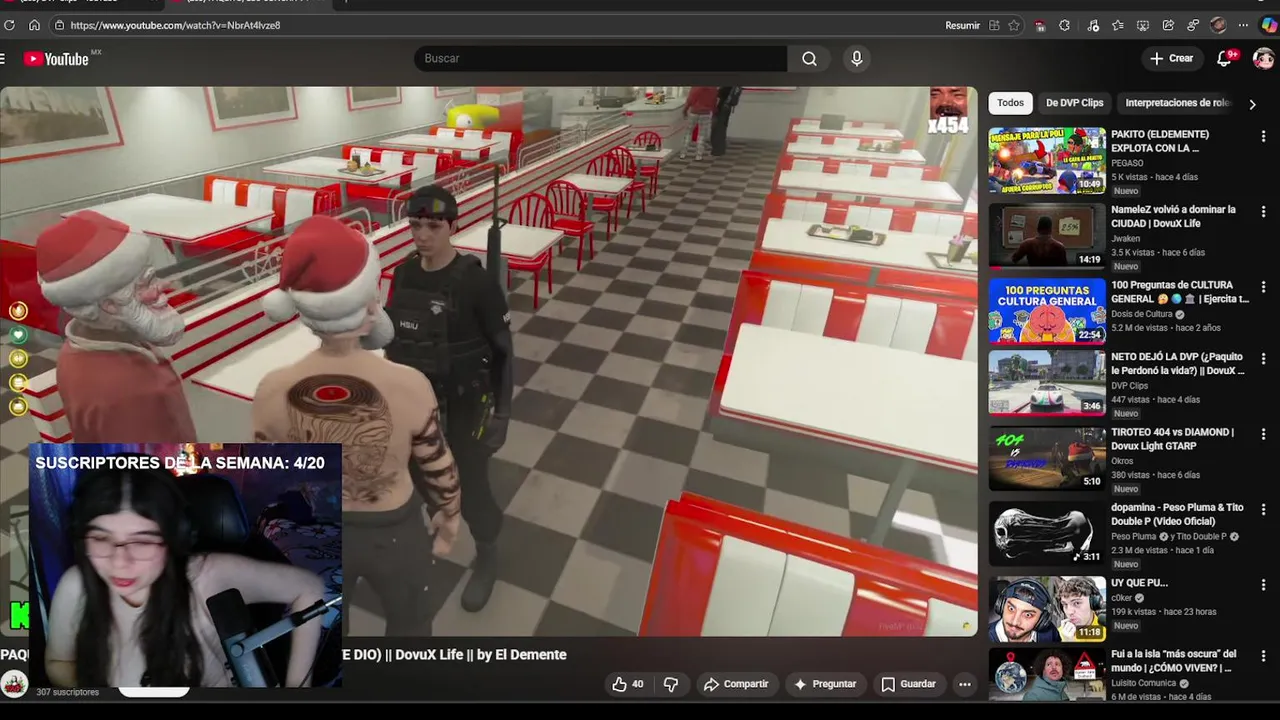Open options menu for TIROTEO 404 video
This screenshot has height=720, width=1280.
pos(1263,434)
